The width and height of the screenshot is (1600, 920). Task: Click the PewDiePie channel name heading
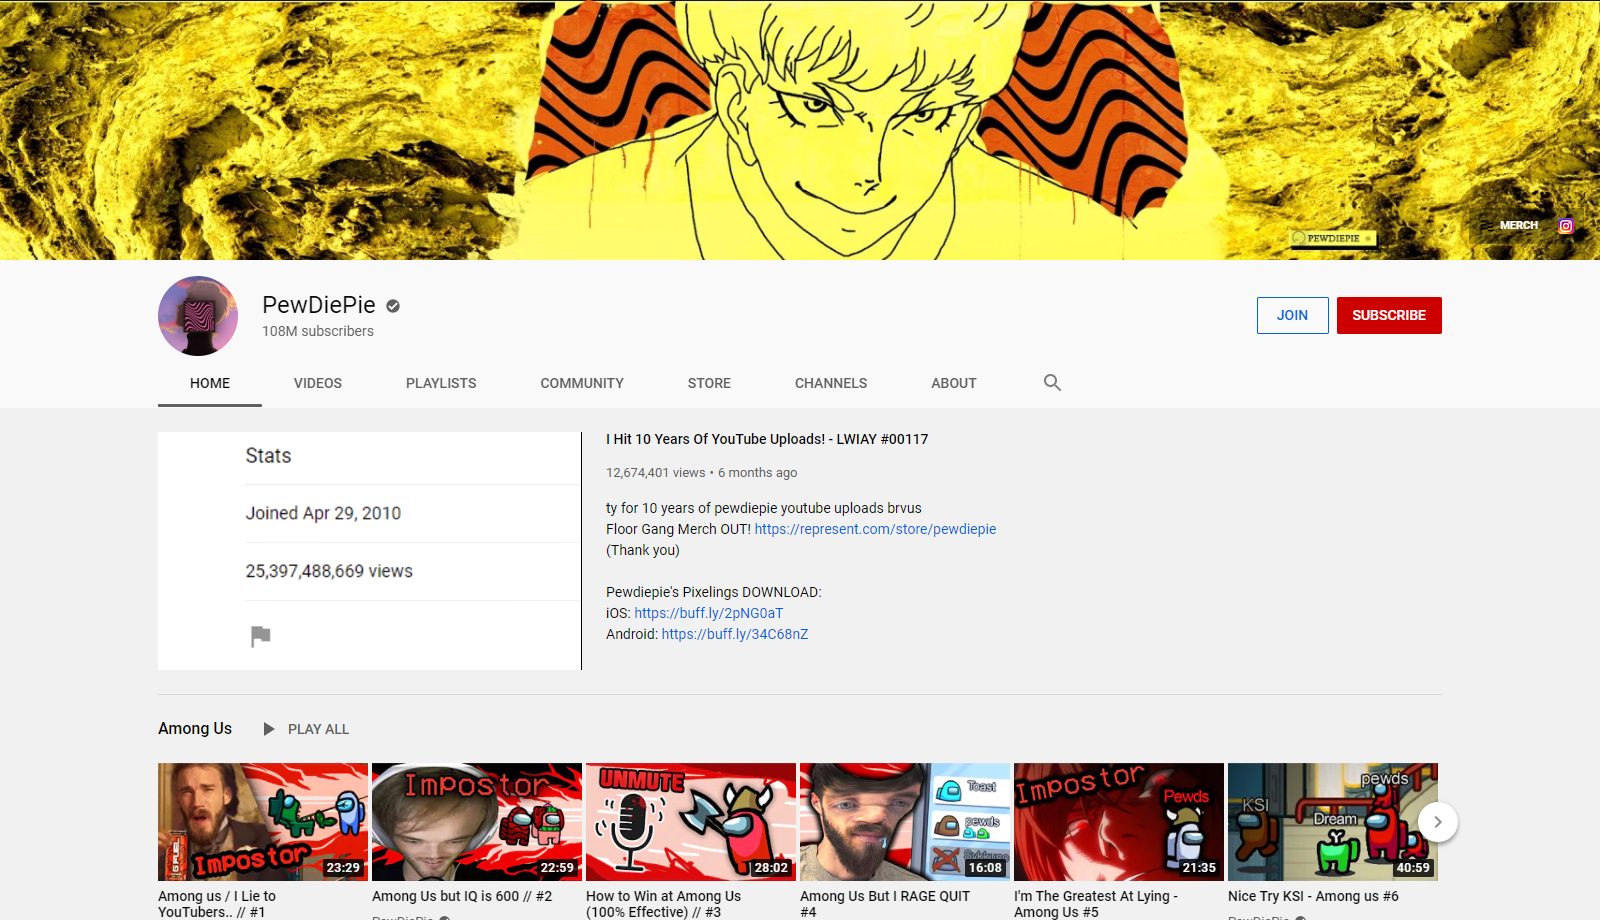319,305
